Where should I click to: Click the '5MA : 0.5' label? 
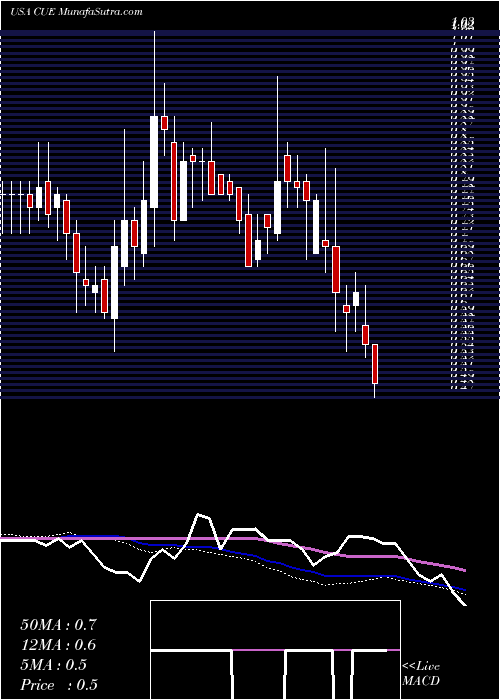(54, 665)
